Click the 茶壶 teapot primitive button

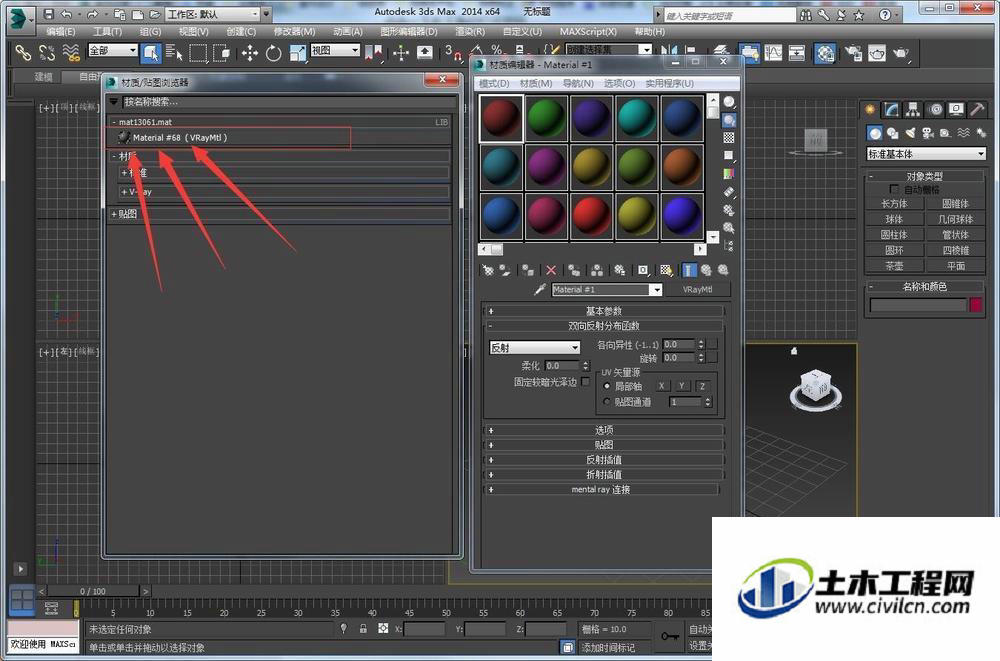(894, 266)
